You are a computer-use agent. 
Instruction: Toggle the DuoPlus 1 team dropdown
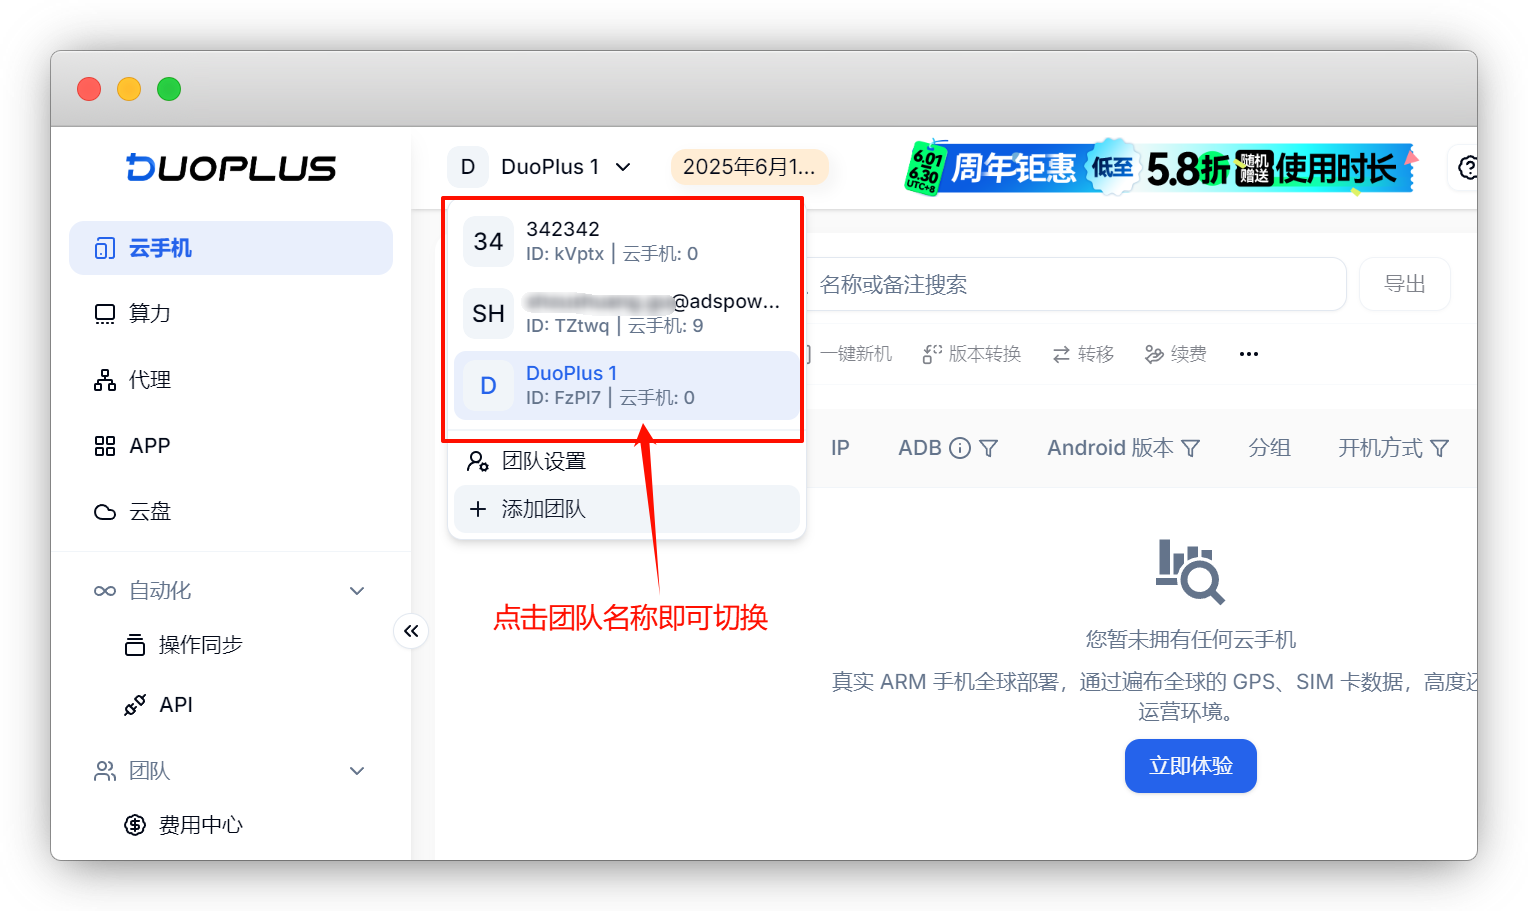[x=540, y=167]
